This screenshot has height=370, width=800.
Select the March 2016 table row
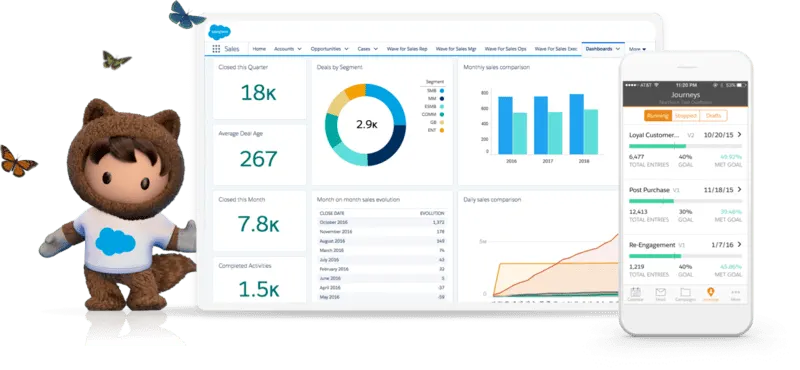[382, 251]
